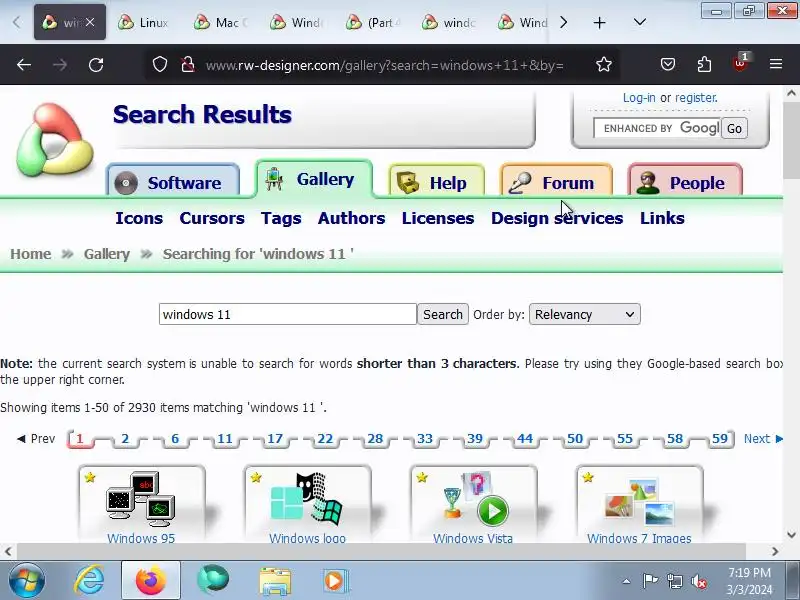Click the browser URL address bar
Image resolution: width=800 pixels, height=600 pixels.
pos(384,65)
